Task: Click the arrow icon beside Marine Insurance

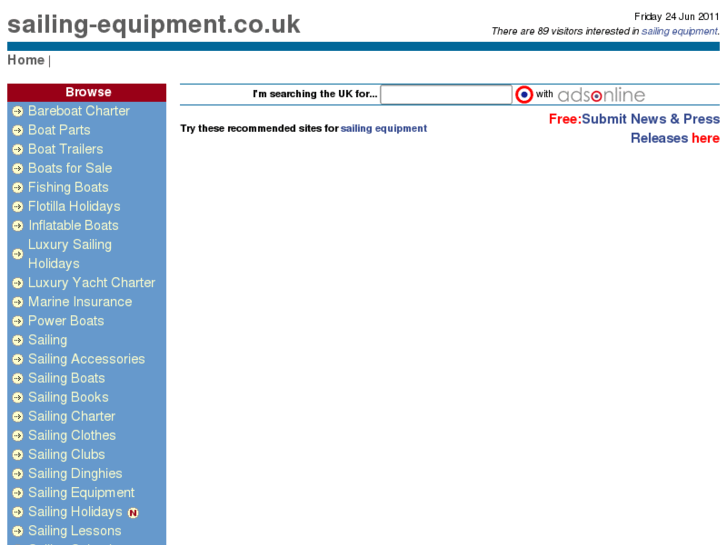Action: [x=18, y=302]
